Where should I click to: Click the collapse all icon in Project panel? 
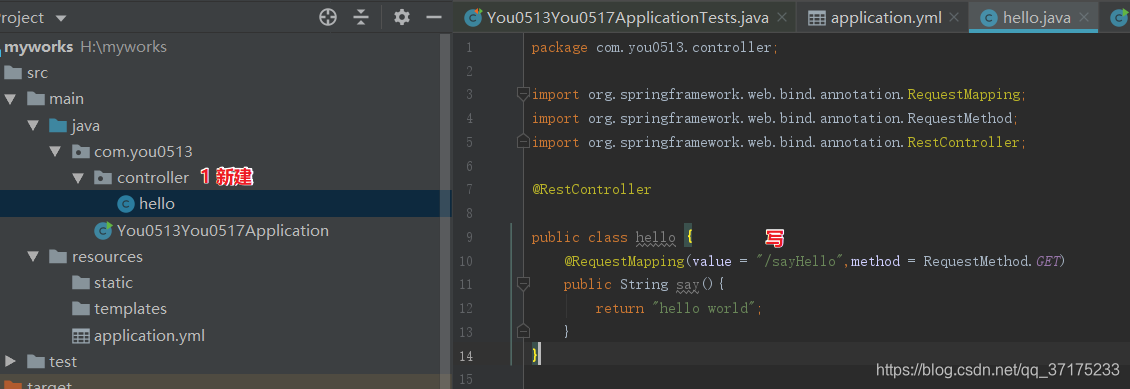(361, 17)
